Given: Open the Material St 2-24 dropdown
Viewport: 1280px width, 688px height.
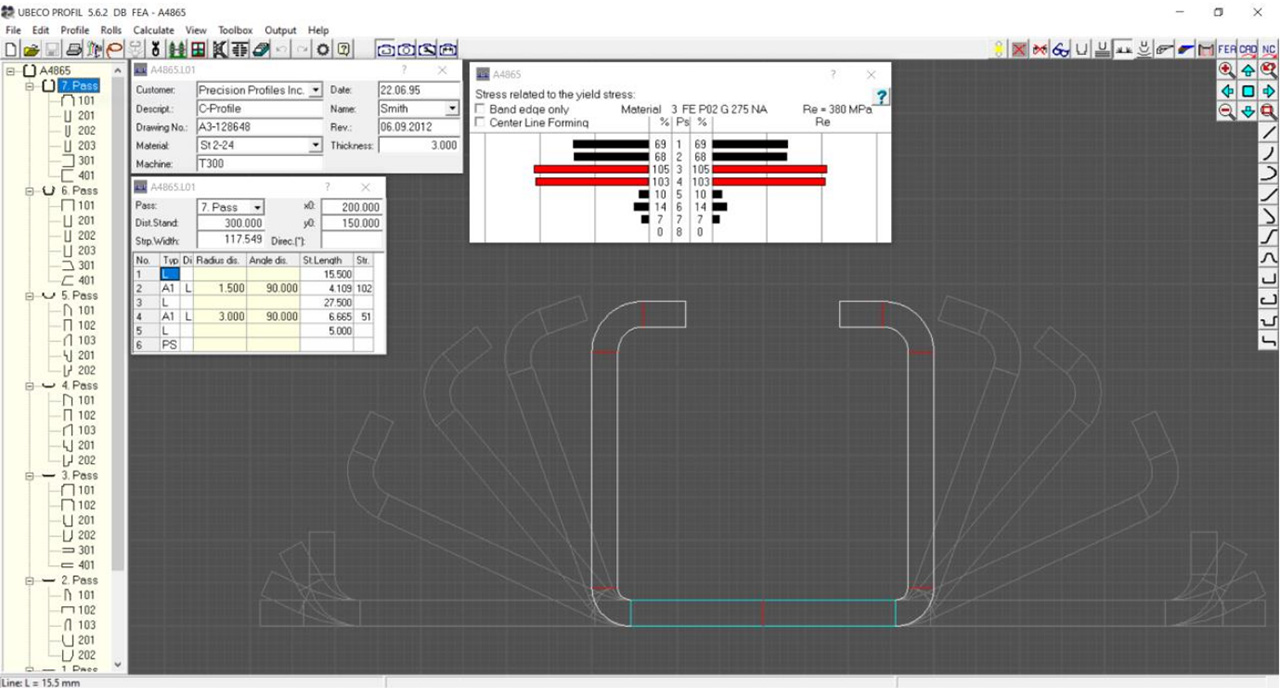Looking at the screenshot, I should pos(316,145).
